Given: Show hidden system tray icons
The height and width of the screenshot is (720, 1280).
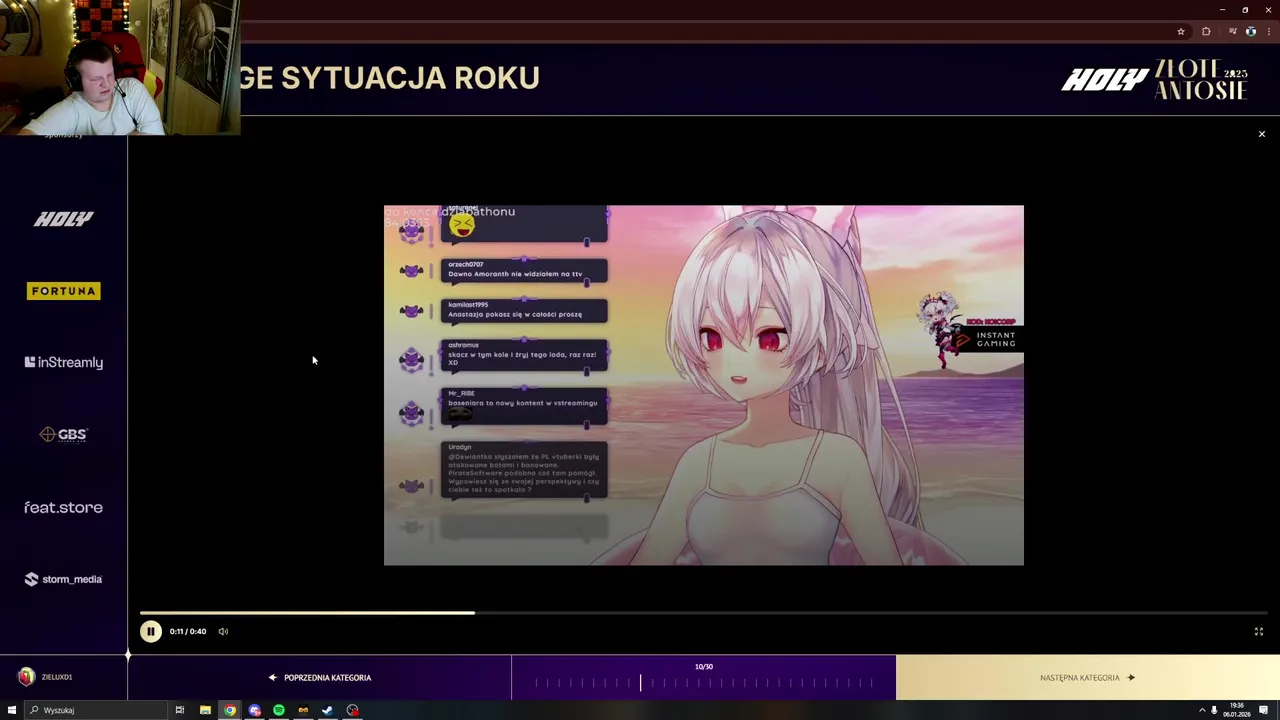Looking at the screenshot, I should point(1202,710).
